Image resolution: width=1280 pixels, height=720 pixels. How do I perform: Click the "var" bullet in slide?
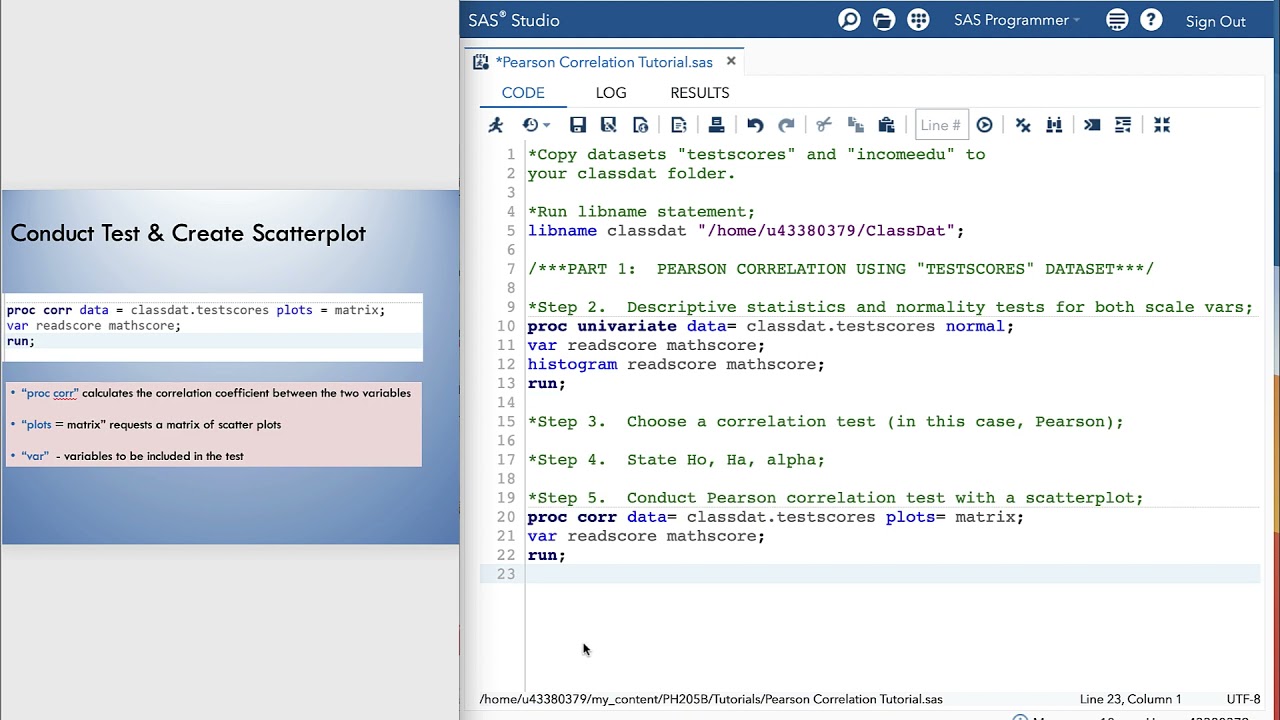click(x=132, y=456)
